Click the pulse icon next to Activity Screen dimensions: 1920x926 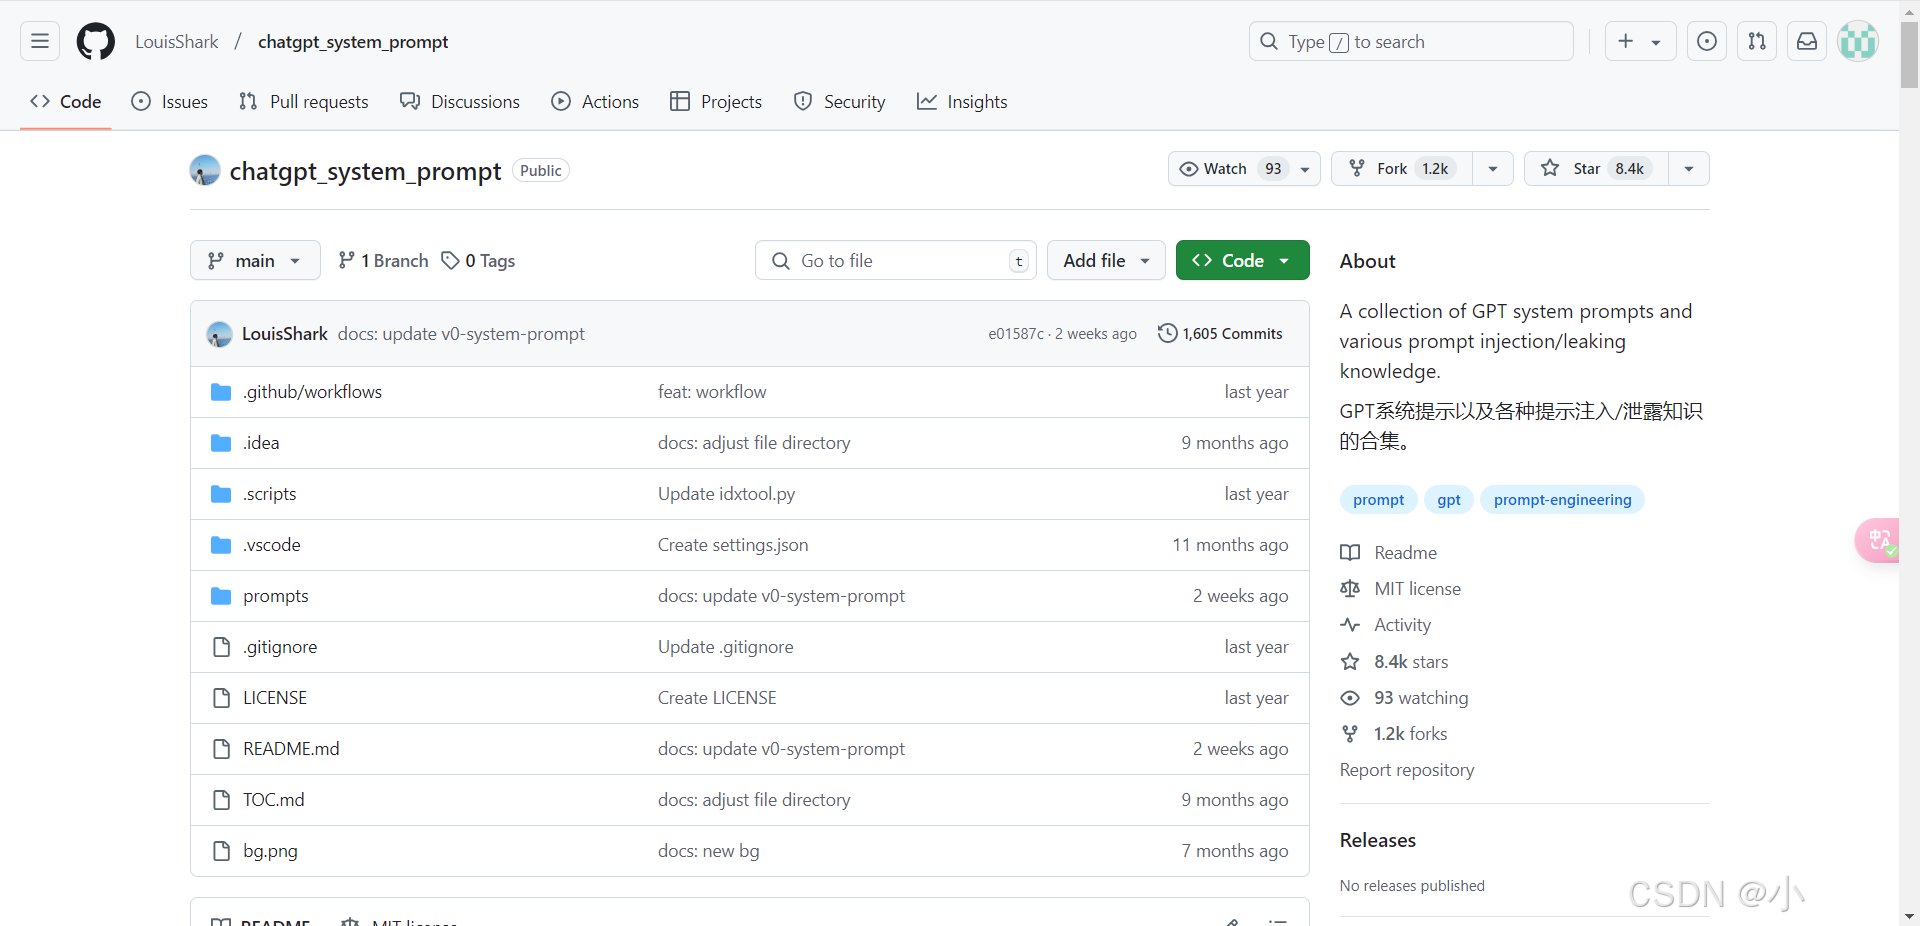coord(1350,625)
